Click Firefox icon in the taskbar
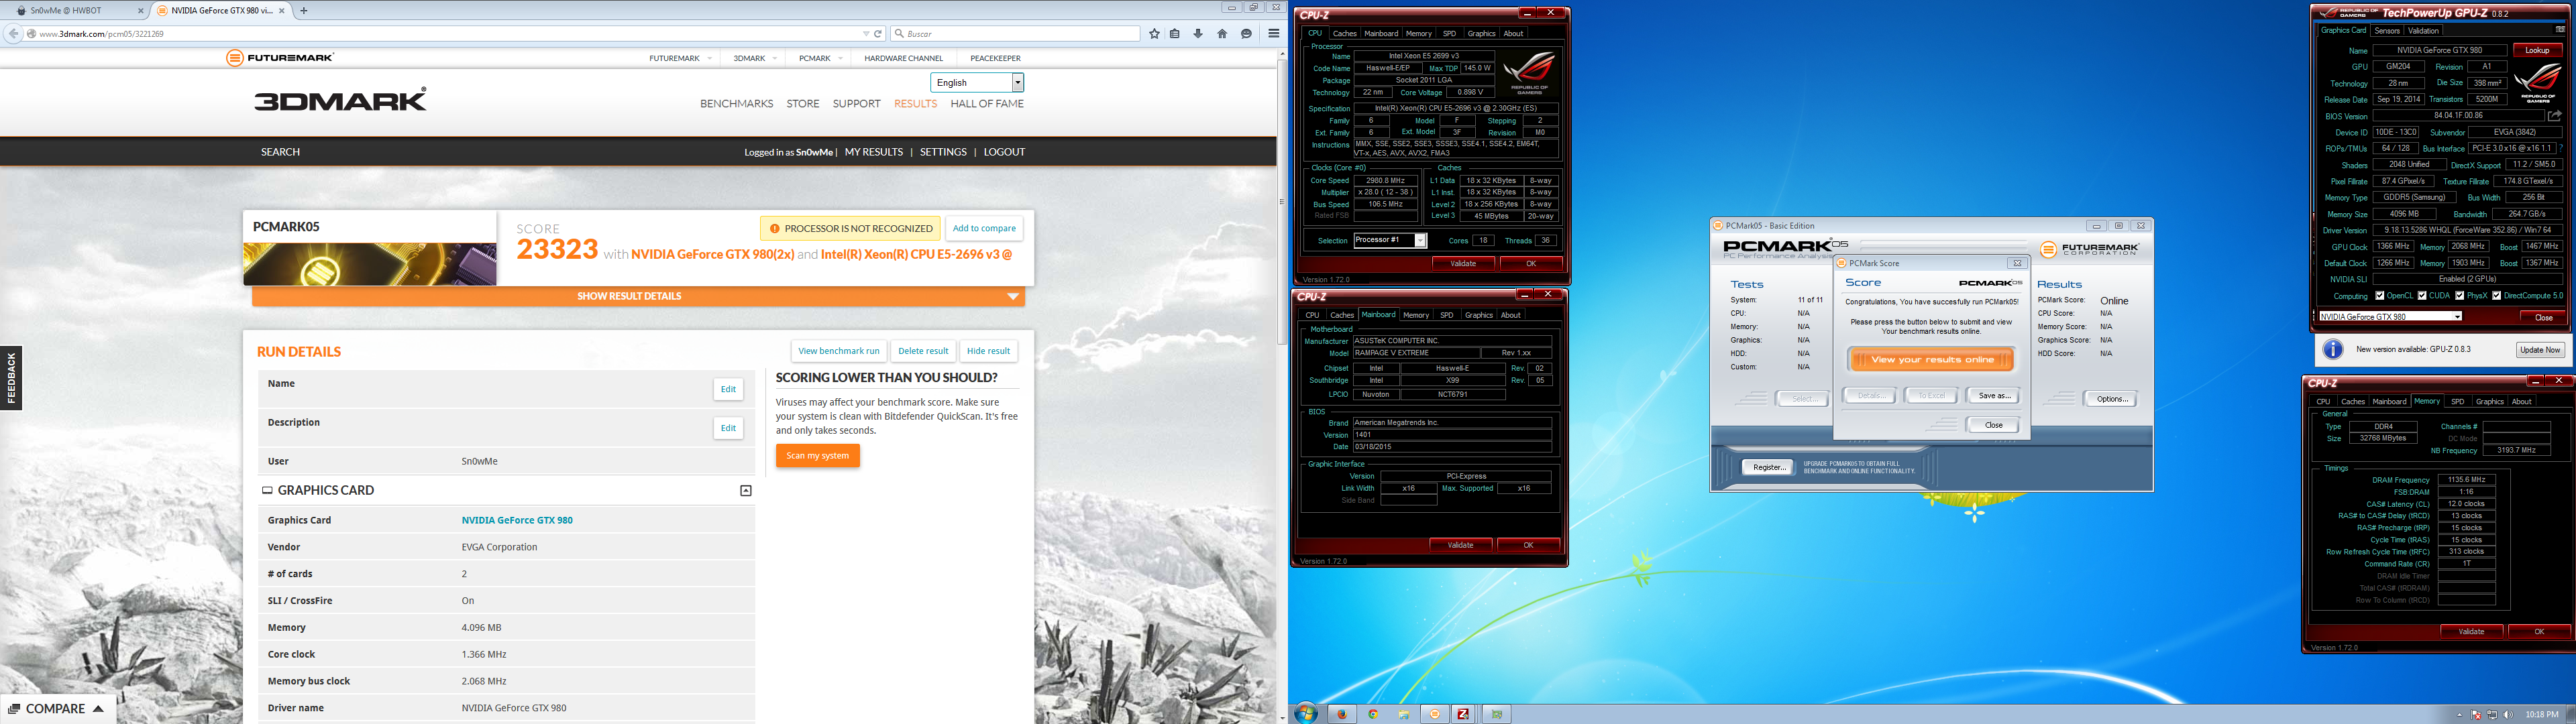Screen dimensions: 2576x724 1342,714
